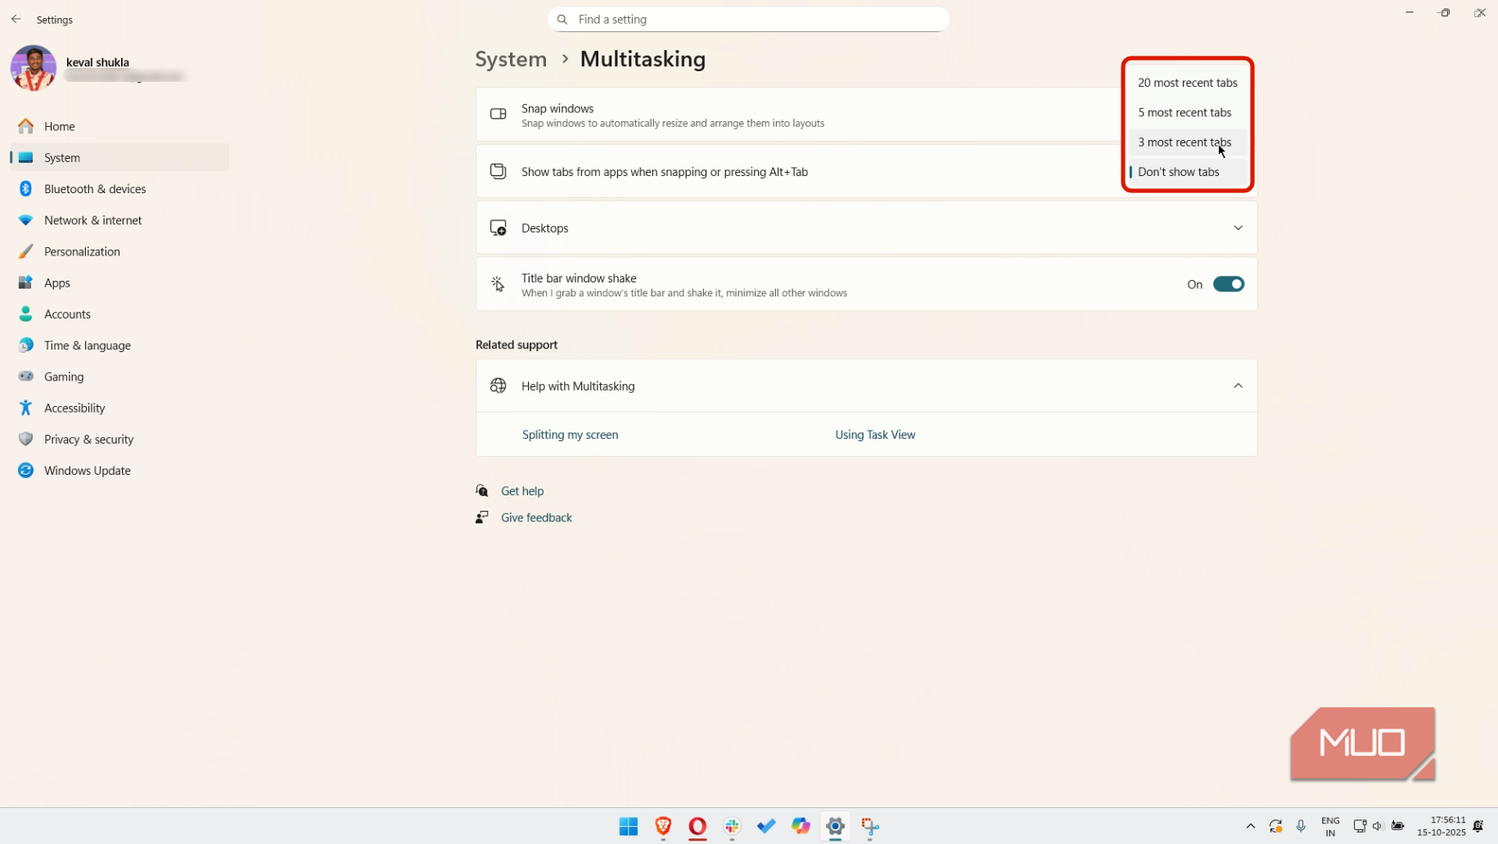Navigate to Privacy & security
The height and width of the screenshot is (844, 1498).
pyautogui.click(x=119, y=439)
